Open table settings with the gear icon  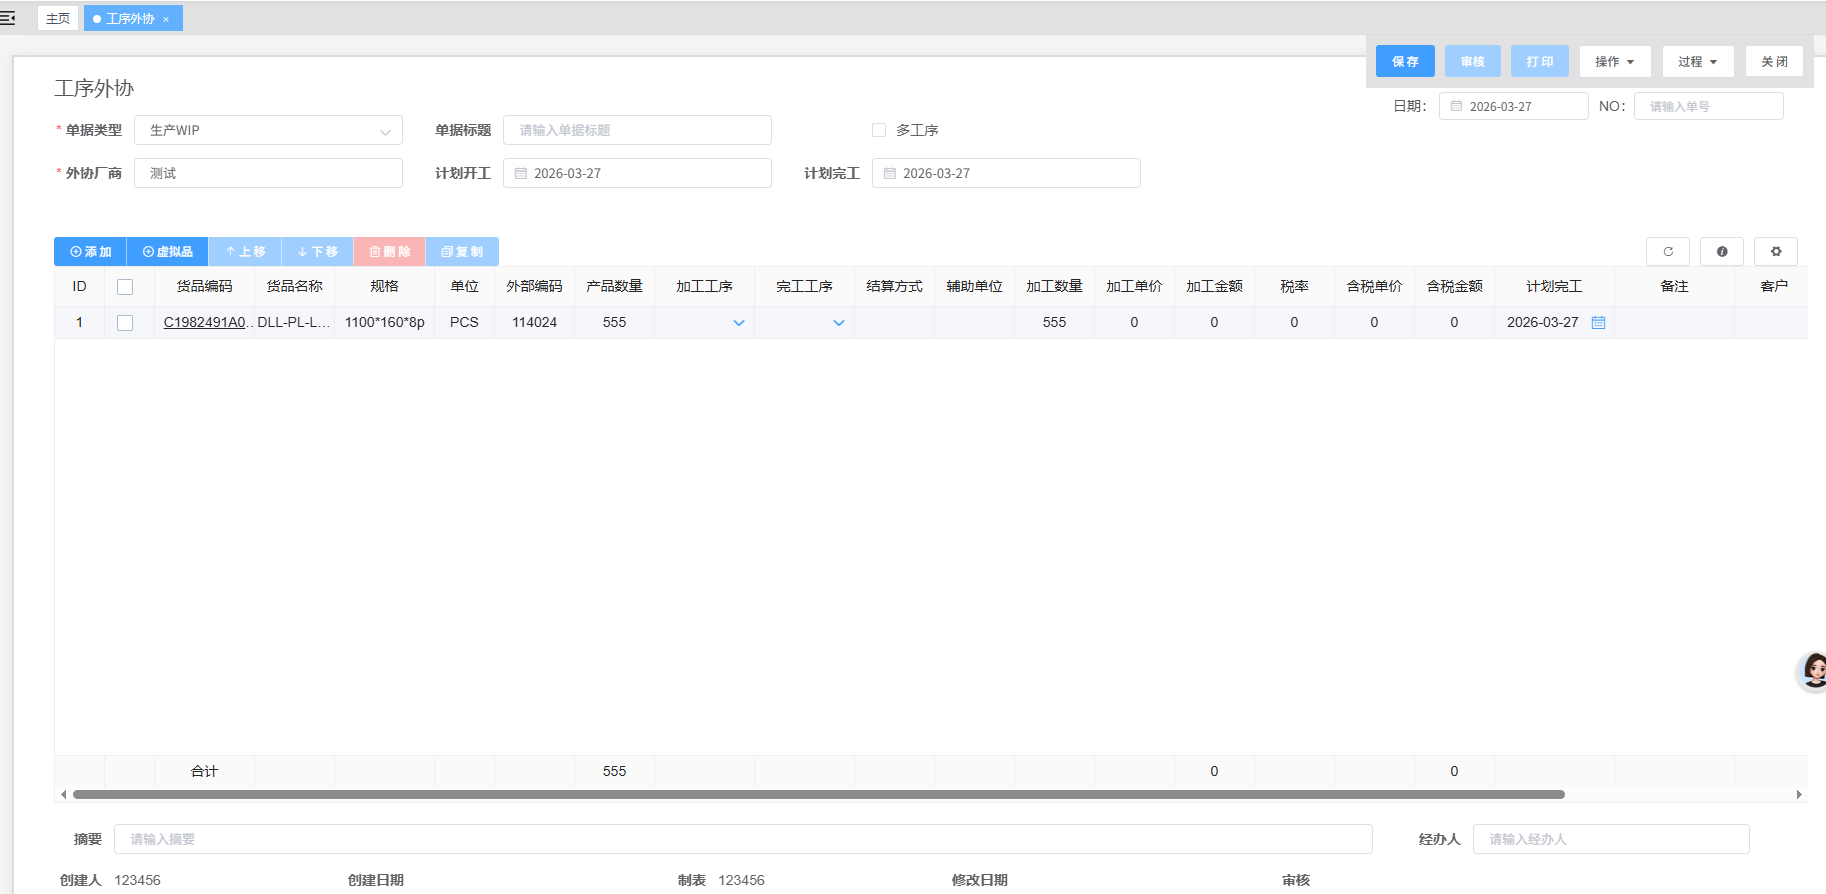click(x=1775, y=252)
